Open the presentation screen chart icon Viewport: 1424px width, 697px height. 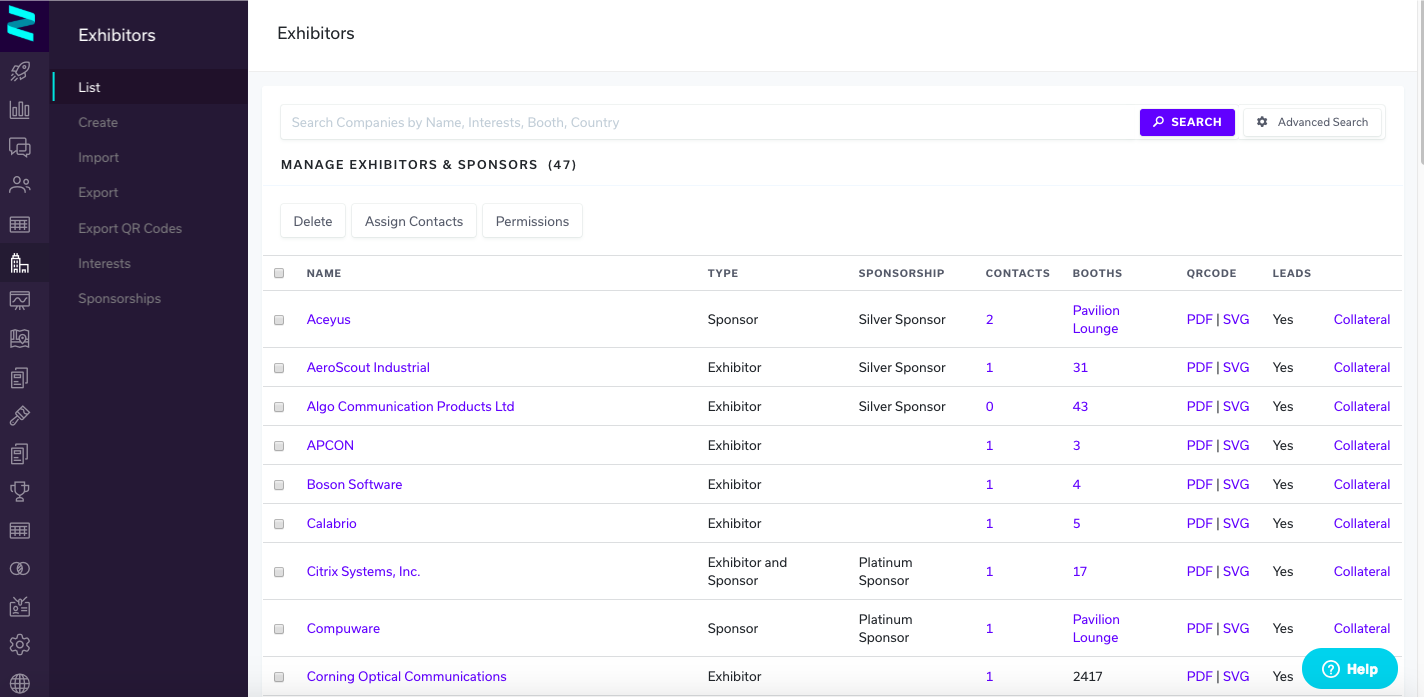(20, 300)
